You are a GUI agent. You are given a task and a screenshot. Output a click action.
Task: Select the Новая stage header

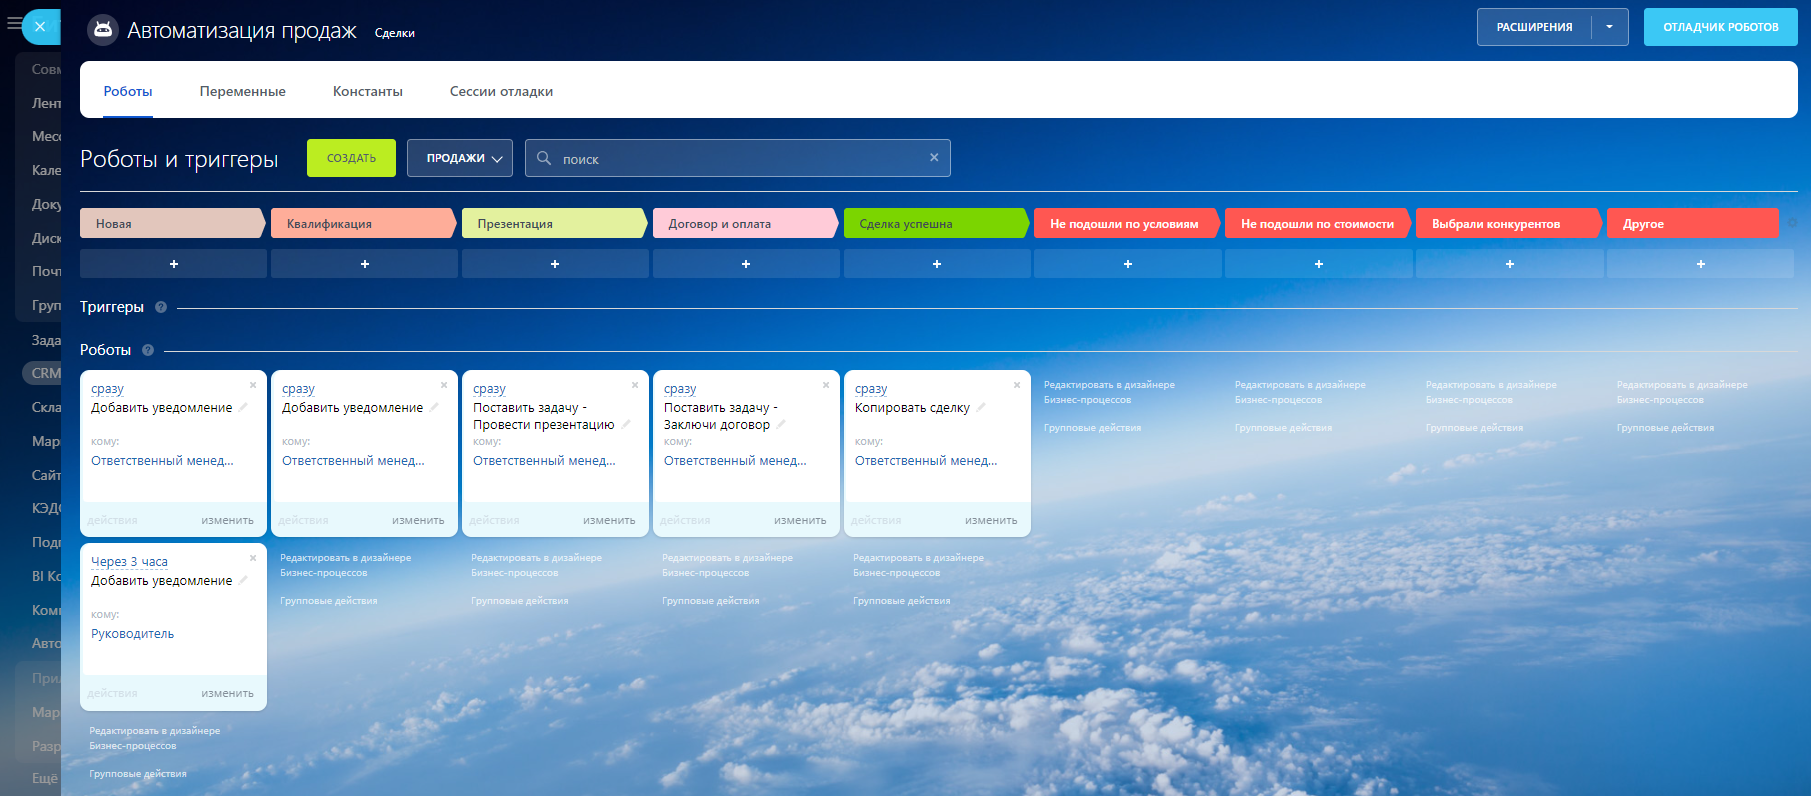172,223
